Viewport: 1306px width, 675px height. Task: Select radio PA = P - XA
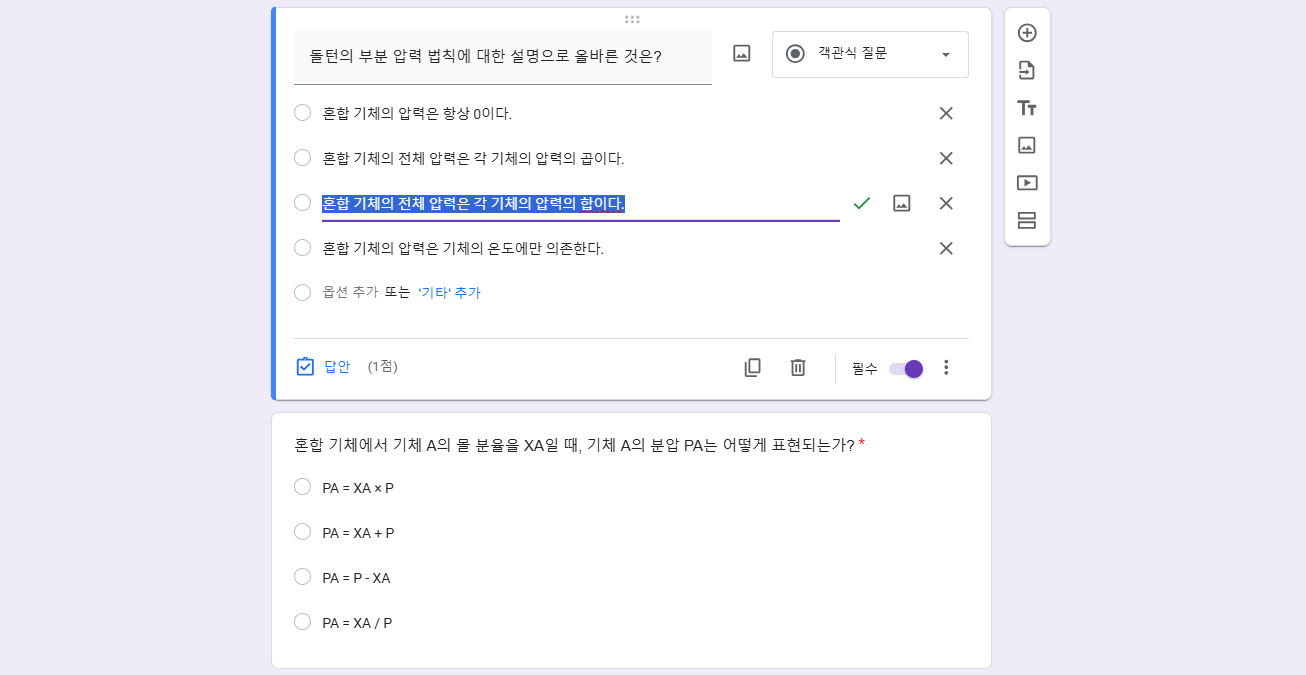coord(303,577)
